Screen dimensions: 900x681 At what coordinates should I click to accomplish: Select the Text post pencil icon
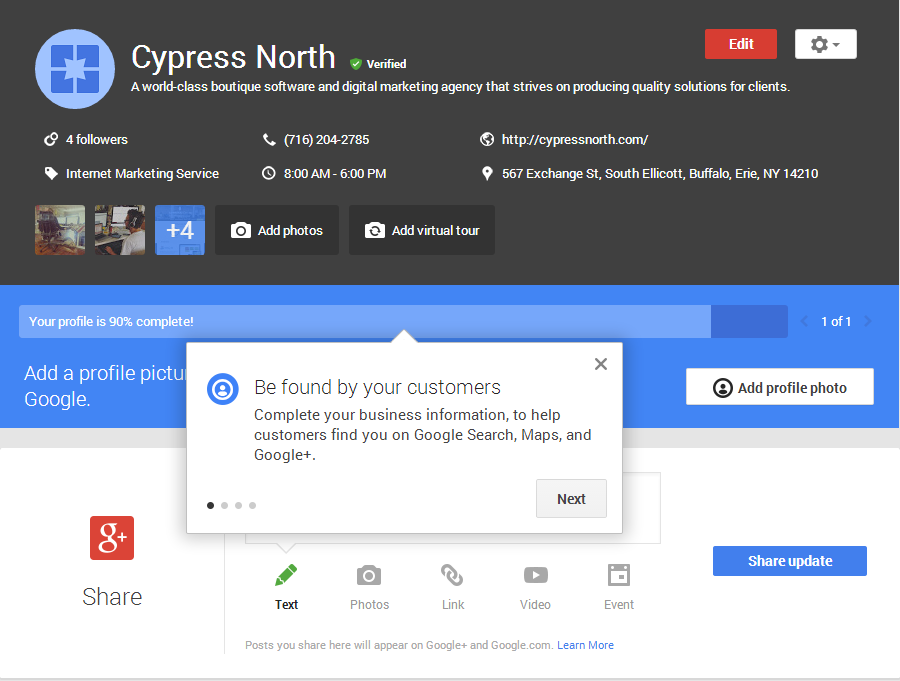point(286,575)
